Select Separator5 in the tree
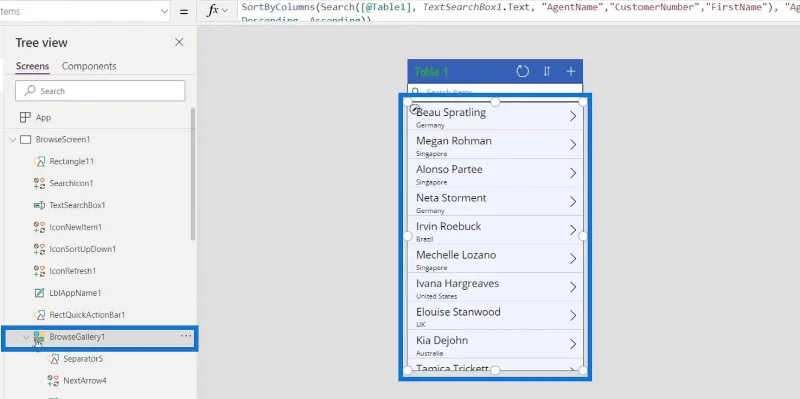The height and width of the screenshot is (399, 800). click(83, 359)
